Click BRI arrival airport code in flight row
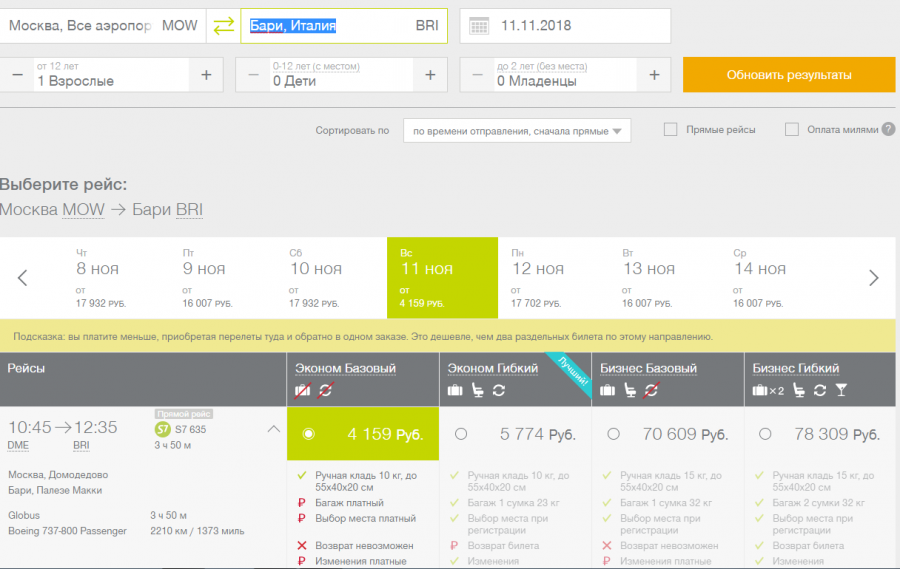This screenshot has height=569, width=900. click(82, 446)
